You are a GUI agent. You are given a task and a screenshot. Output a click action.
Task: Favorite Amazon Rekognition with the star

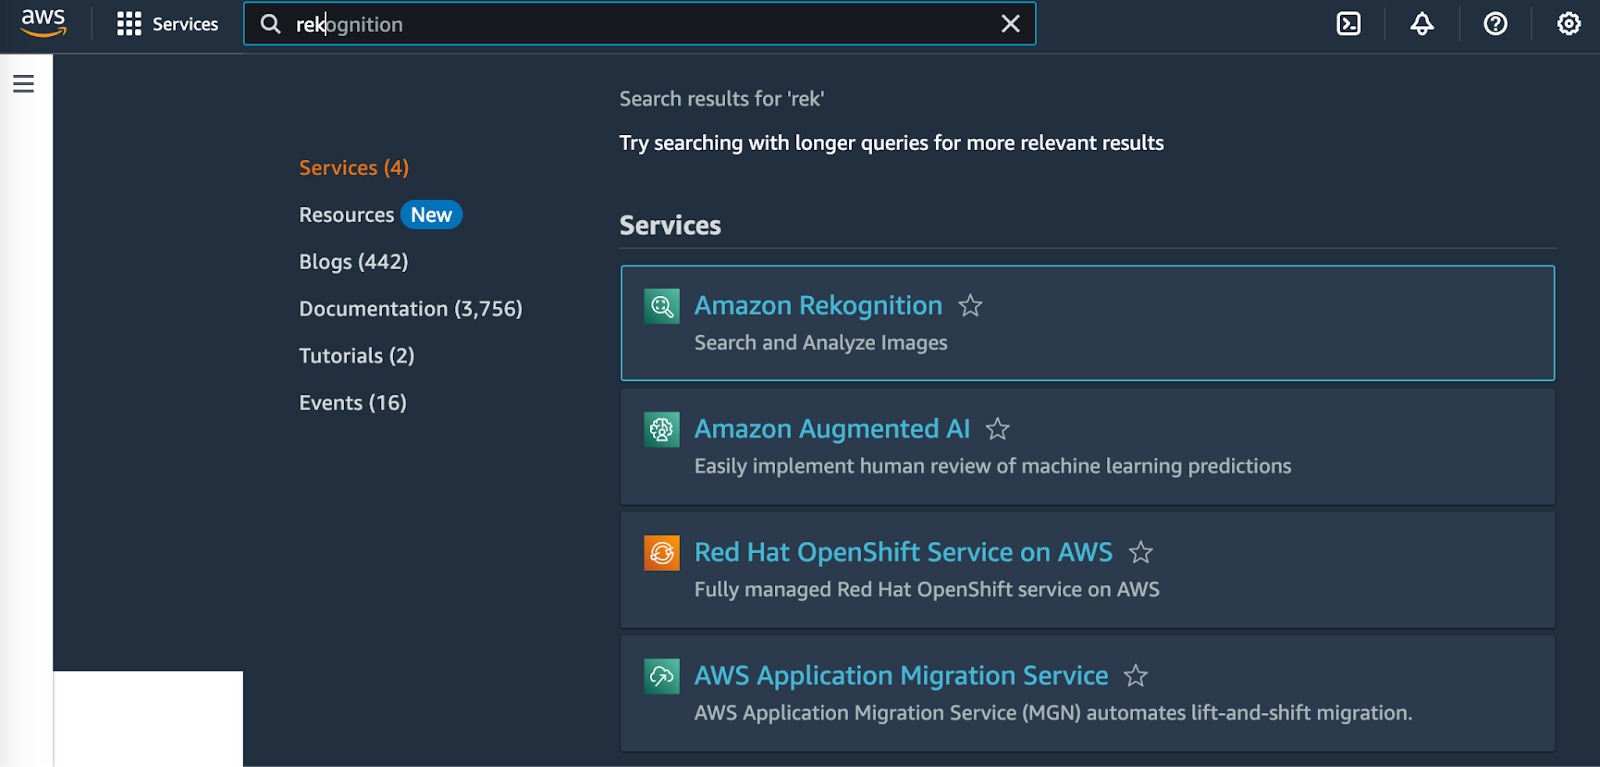click(970, 306)
